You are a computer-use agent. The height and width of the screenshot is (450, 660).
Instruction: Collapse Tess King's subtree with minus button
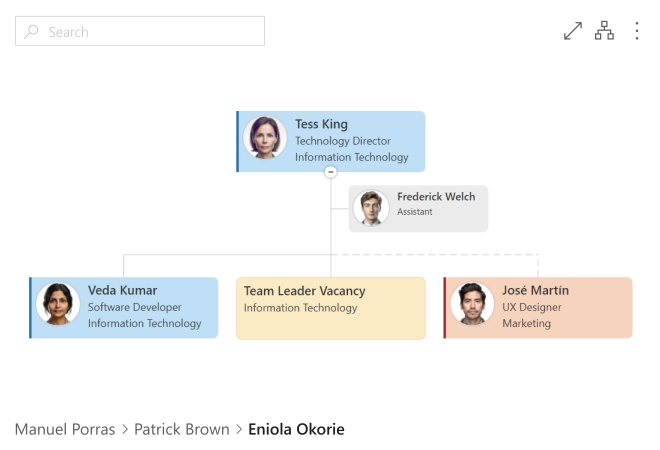pos(331,172)
